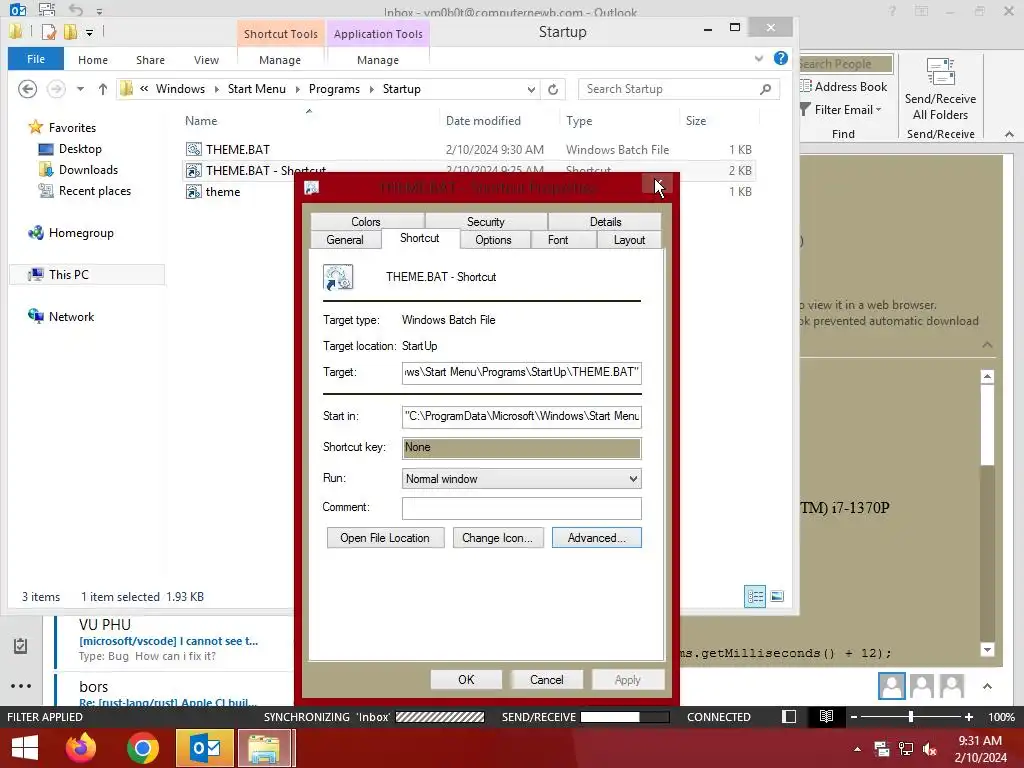Collapse the Outlook ribbon arrow
Screen dimensions: 1024x768
click(1009, 134)
